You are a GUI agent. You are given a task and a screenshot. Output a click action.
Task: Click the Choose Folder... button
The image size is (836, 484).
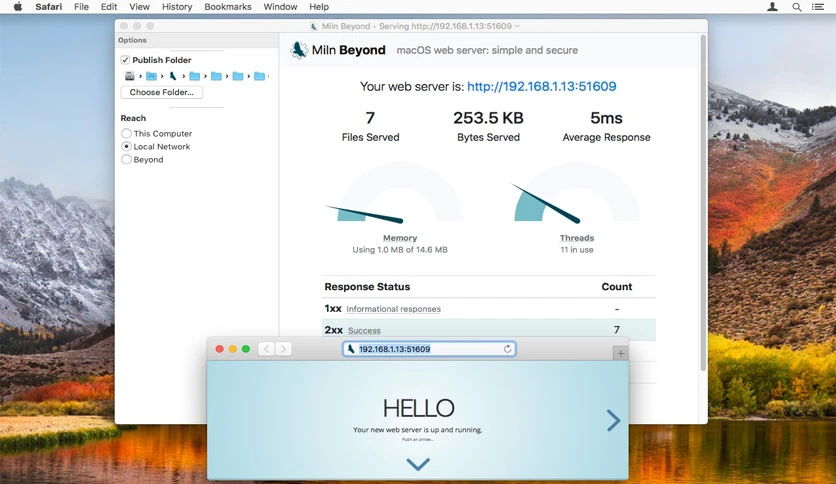click(x=162, y=92)
